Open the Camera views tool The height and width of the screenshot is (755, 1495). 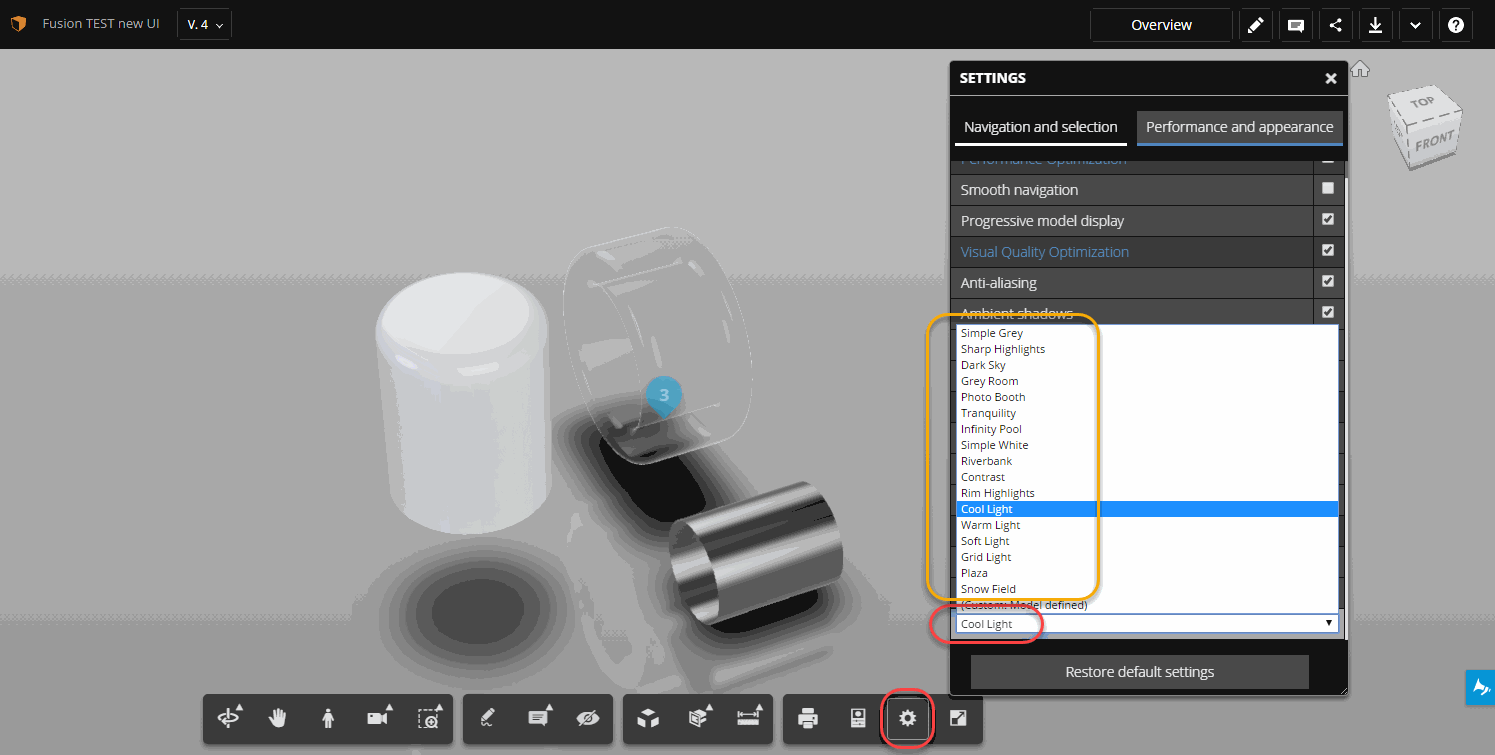click(377, 718)
